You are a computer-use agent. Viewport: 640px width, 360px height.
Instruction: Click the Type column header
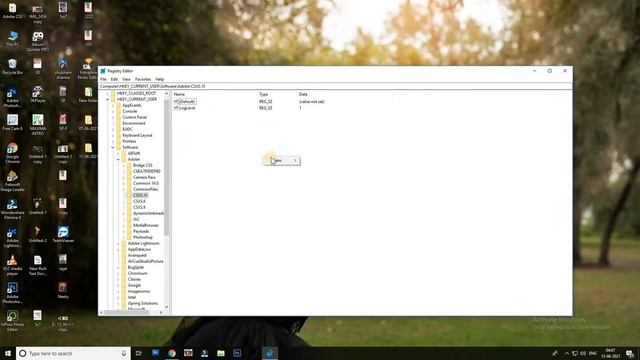pyautogui.click(x=263, y=94)
